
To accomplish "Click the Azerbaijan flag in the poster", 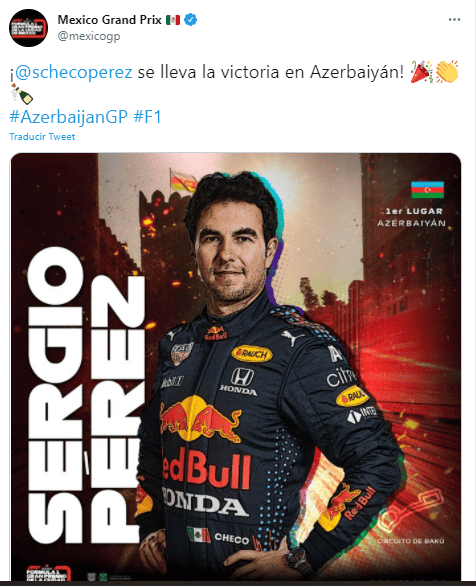I will pos(427,189).
